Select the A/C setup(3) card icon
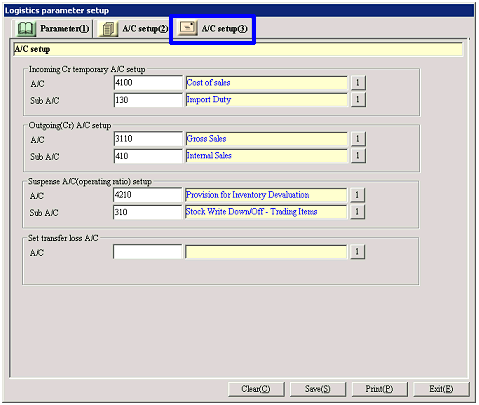The width and height of the screenshot is (479, 405). click(187, 28)
